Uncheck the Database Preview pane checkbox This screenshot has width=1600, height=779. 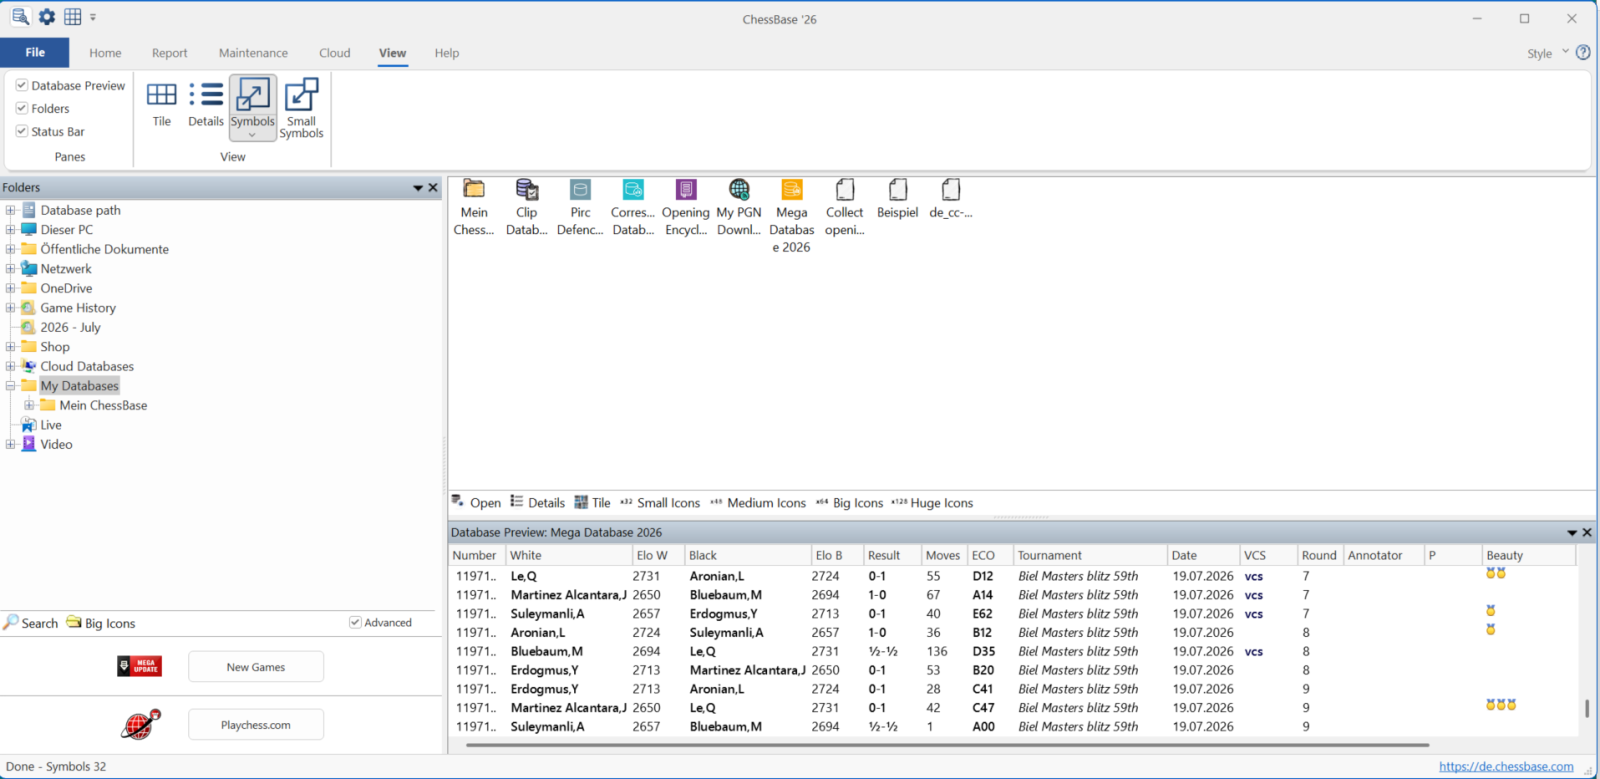coord(22,85)
